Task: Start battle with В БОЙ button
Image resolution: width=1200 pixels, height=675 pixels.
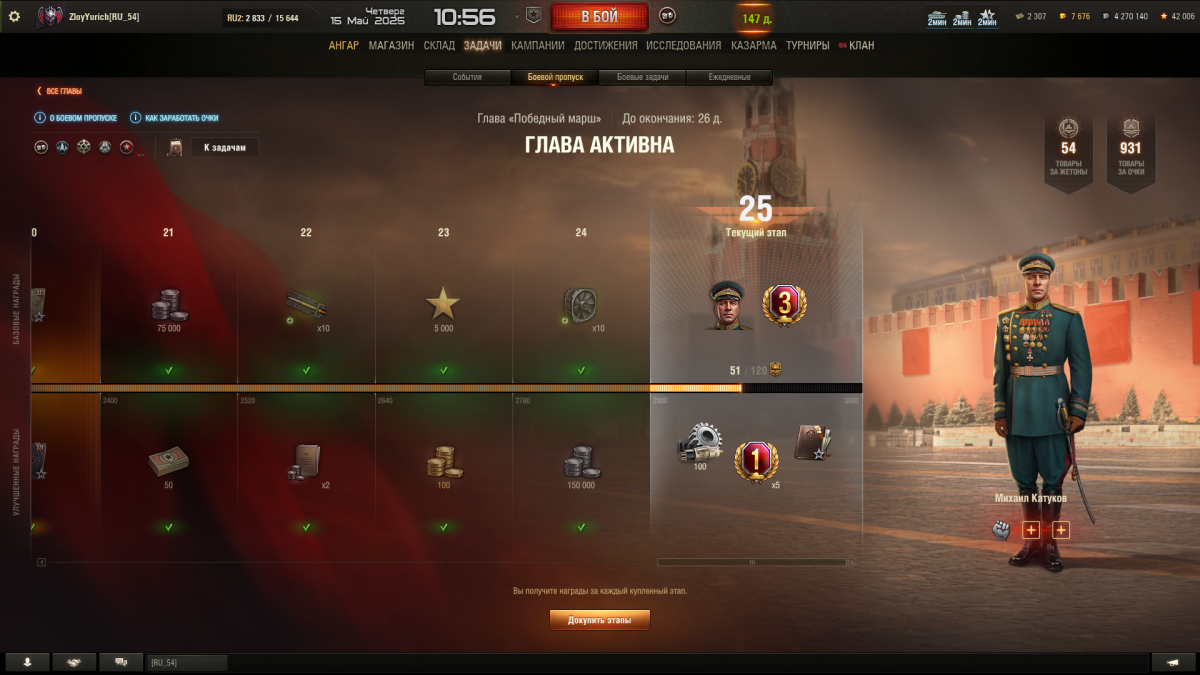Action: pyautogui.click(x=600, y=17)
